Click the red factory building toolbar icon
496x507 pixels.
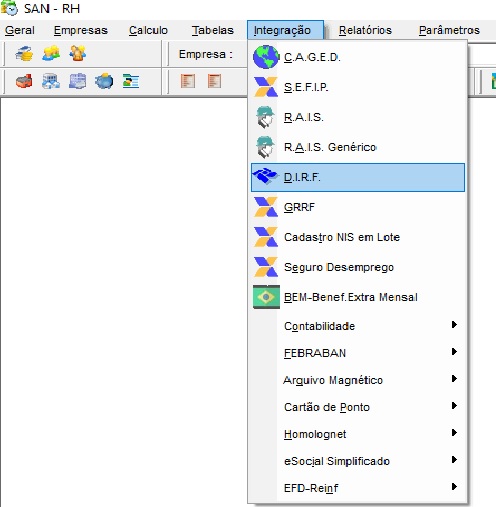click(24, 81)
